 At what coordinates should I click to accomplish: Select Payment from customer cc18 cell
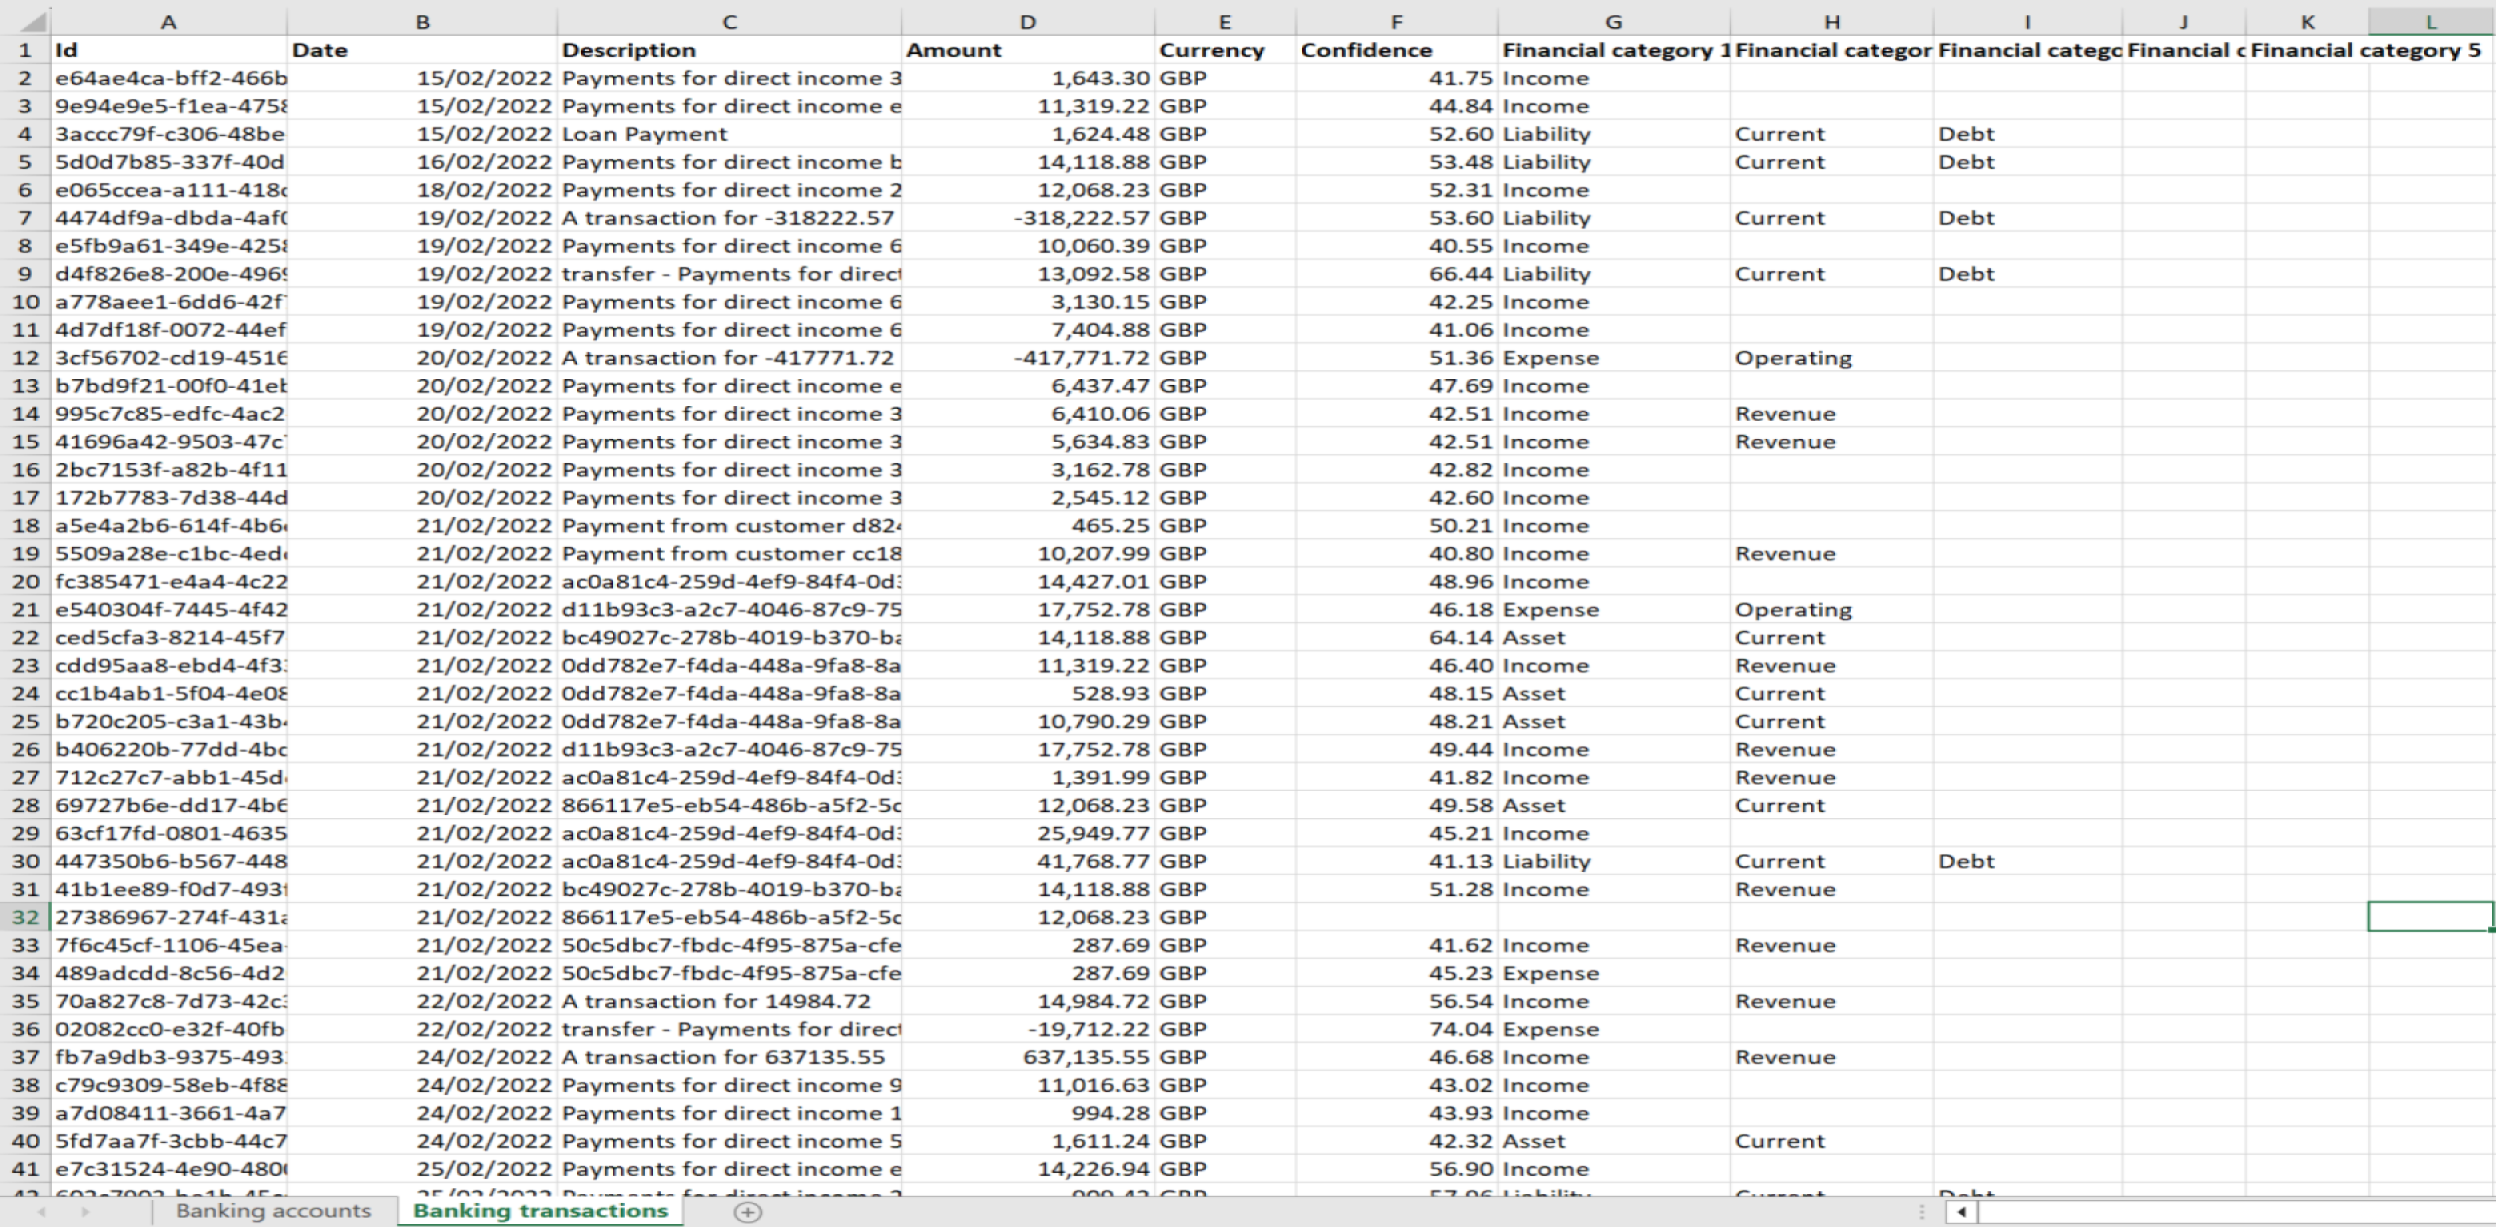point(729,554)
